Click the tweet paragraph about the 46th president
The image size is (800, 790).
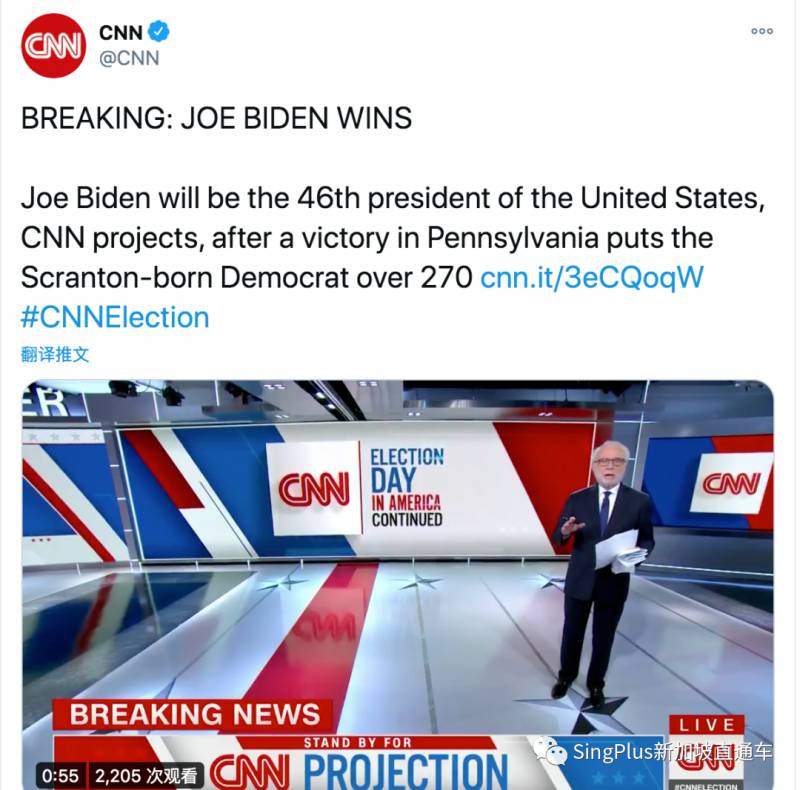pyautogui.click(x=392, y=237)
